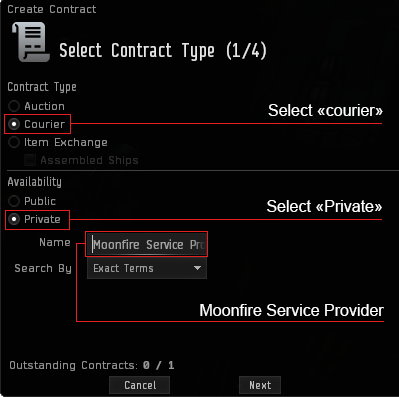Click the Search By label

coord(43,268)
